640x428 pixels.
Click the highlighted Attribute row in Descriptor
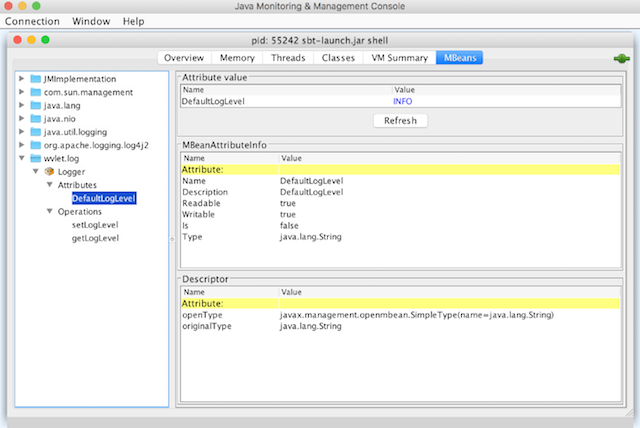[400, 303]
